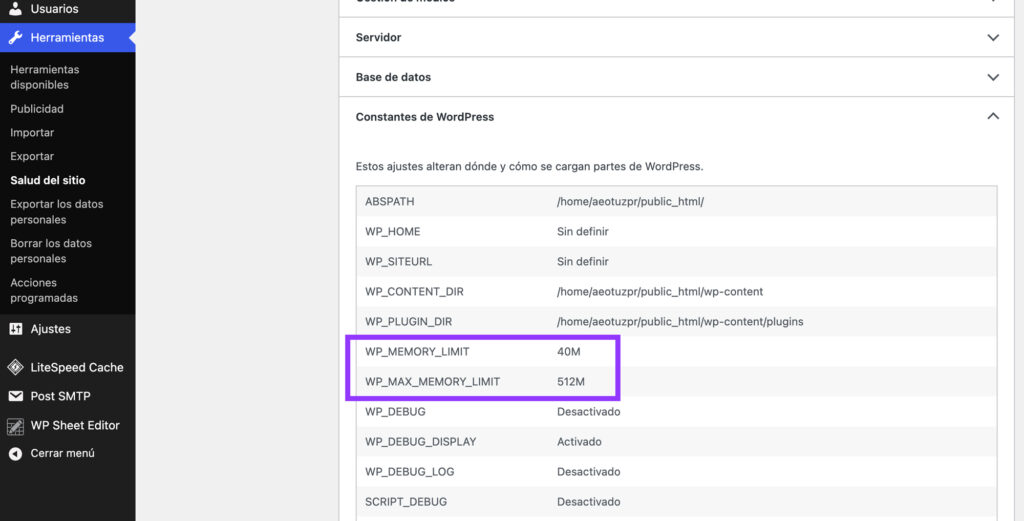This screenshot has width=1024, height=521.
Task: Click the wp-content/plugins path value
Action: (x=680, y=322)
